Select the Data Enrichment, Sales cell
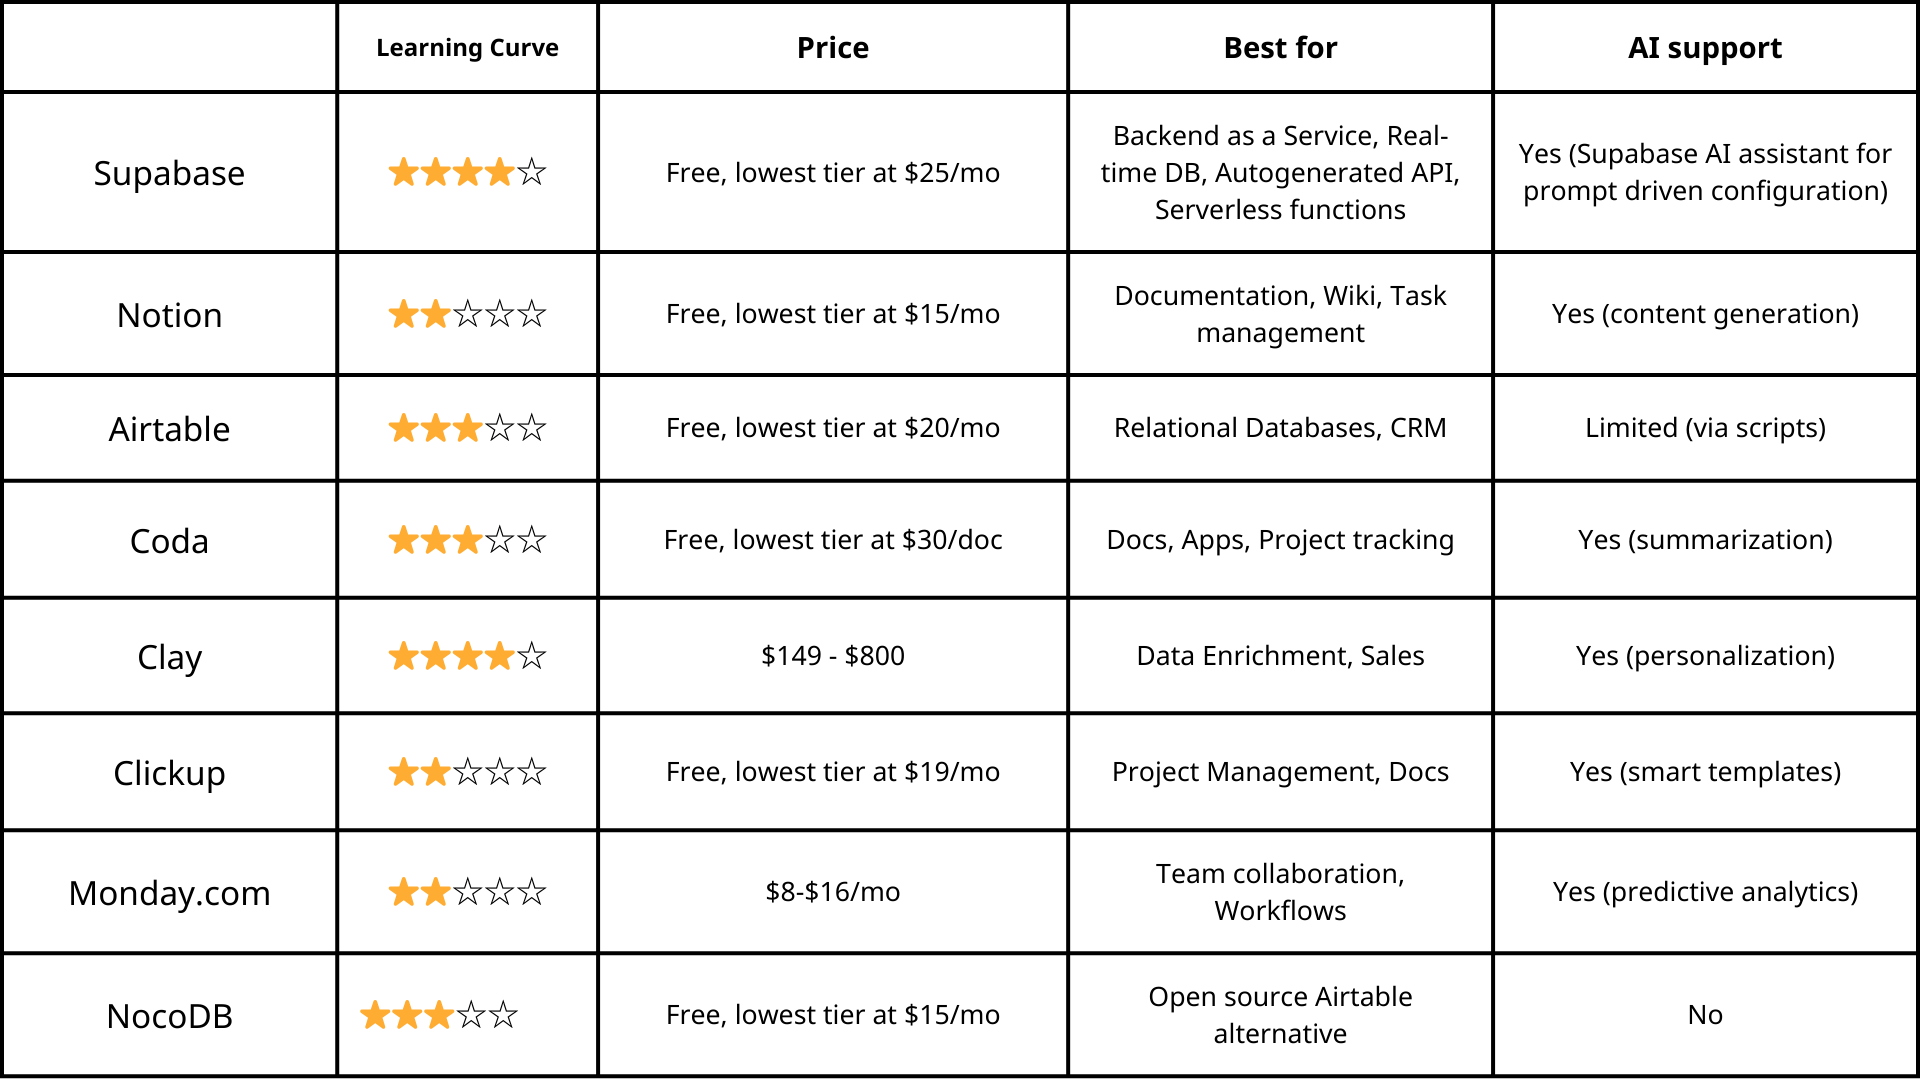 (x=1280, y=656)
